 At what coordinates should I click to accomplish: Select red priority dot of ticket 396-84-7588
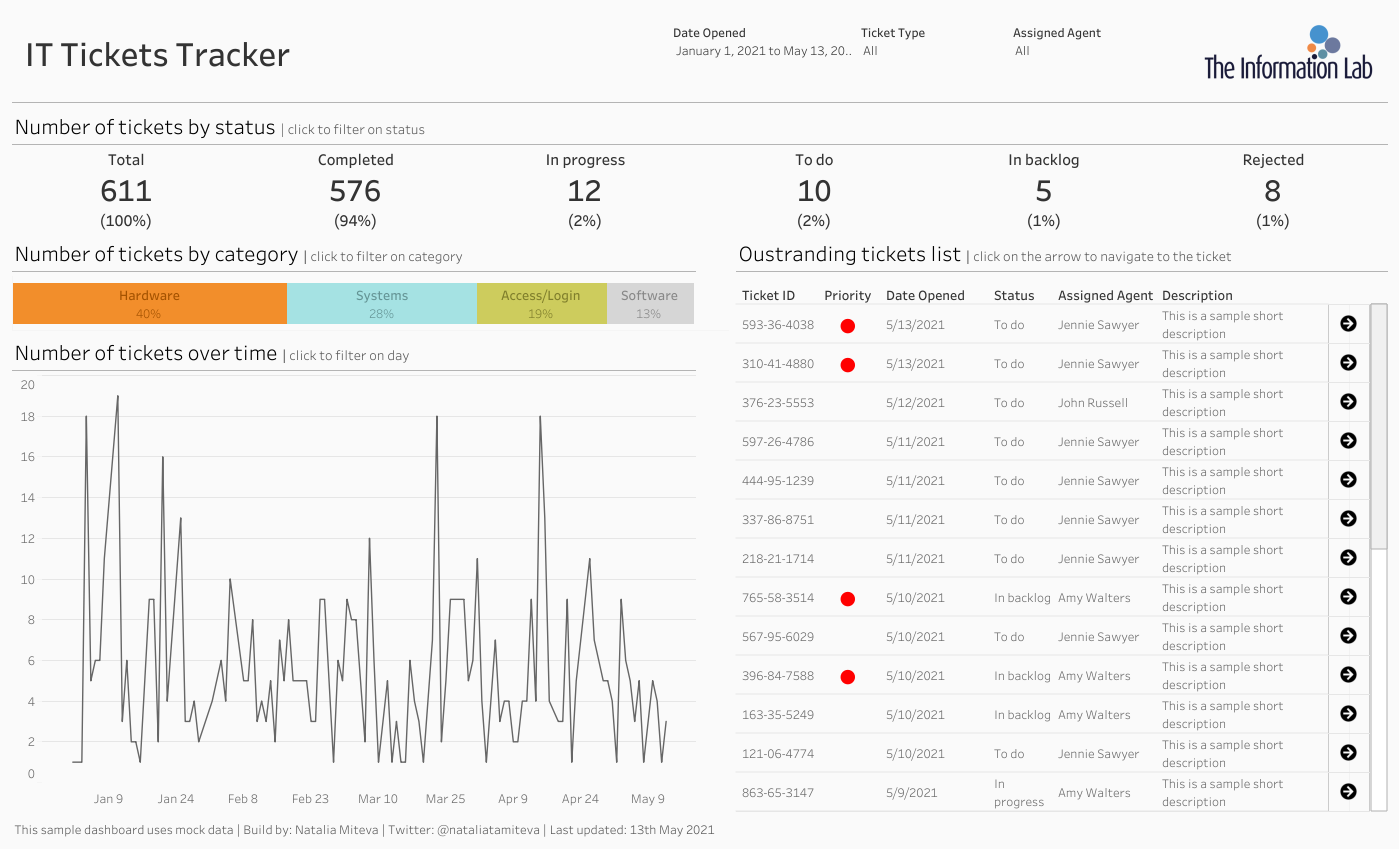847,677
